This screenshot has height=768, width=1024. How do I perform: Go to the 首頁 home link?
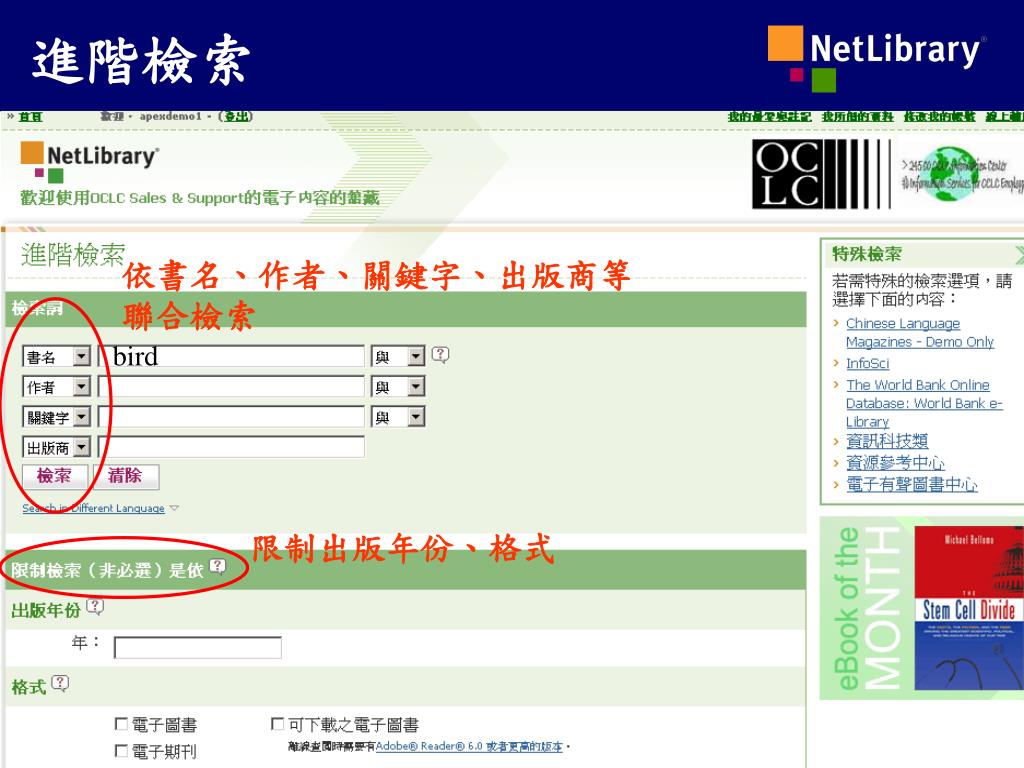coord(31,117)
